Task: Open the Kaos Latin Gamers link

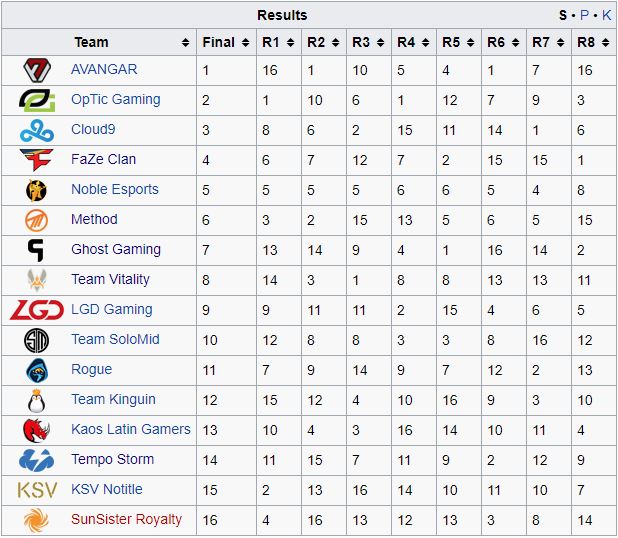Action: point(131,429)
